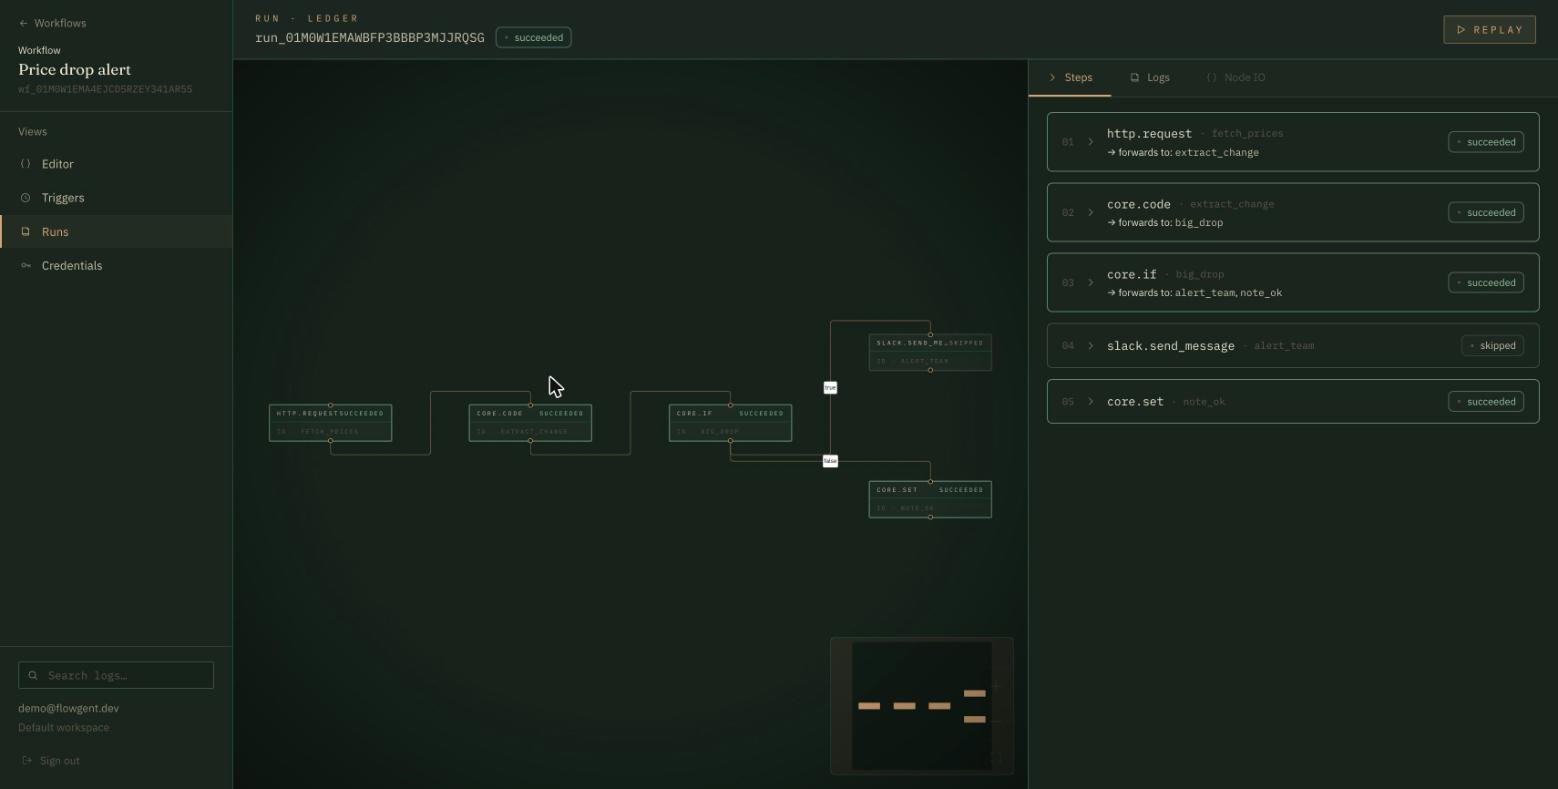Screen dimensions: 1558x789
Task: Focus the Search logs field
Action: (x=116, y=675)
